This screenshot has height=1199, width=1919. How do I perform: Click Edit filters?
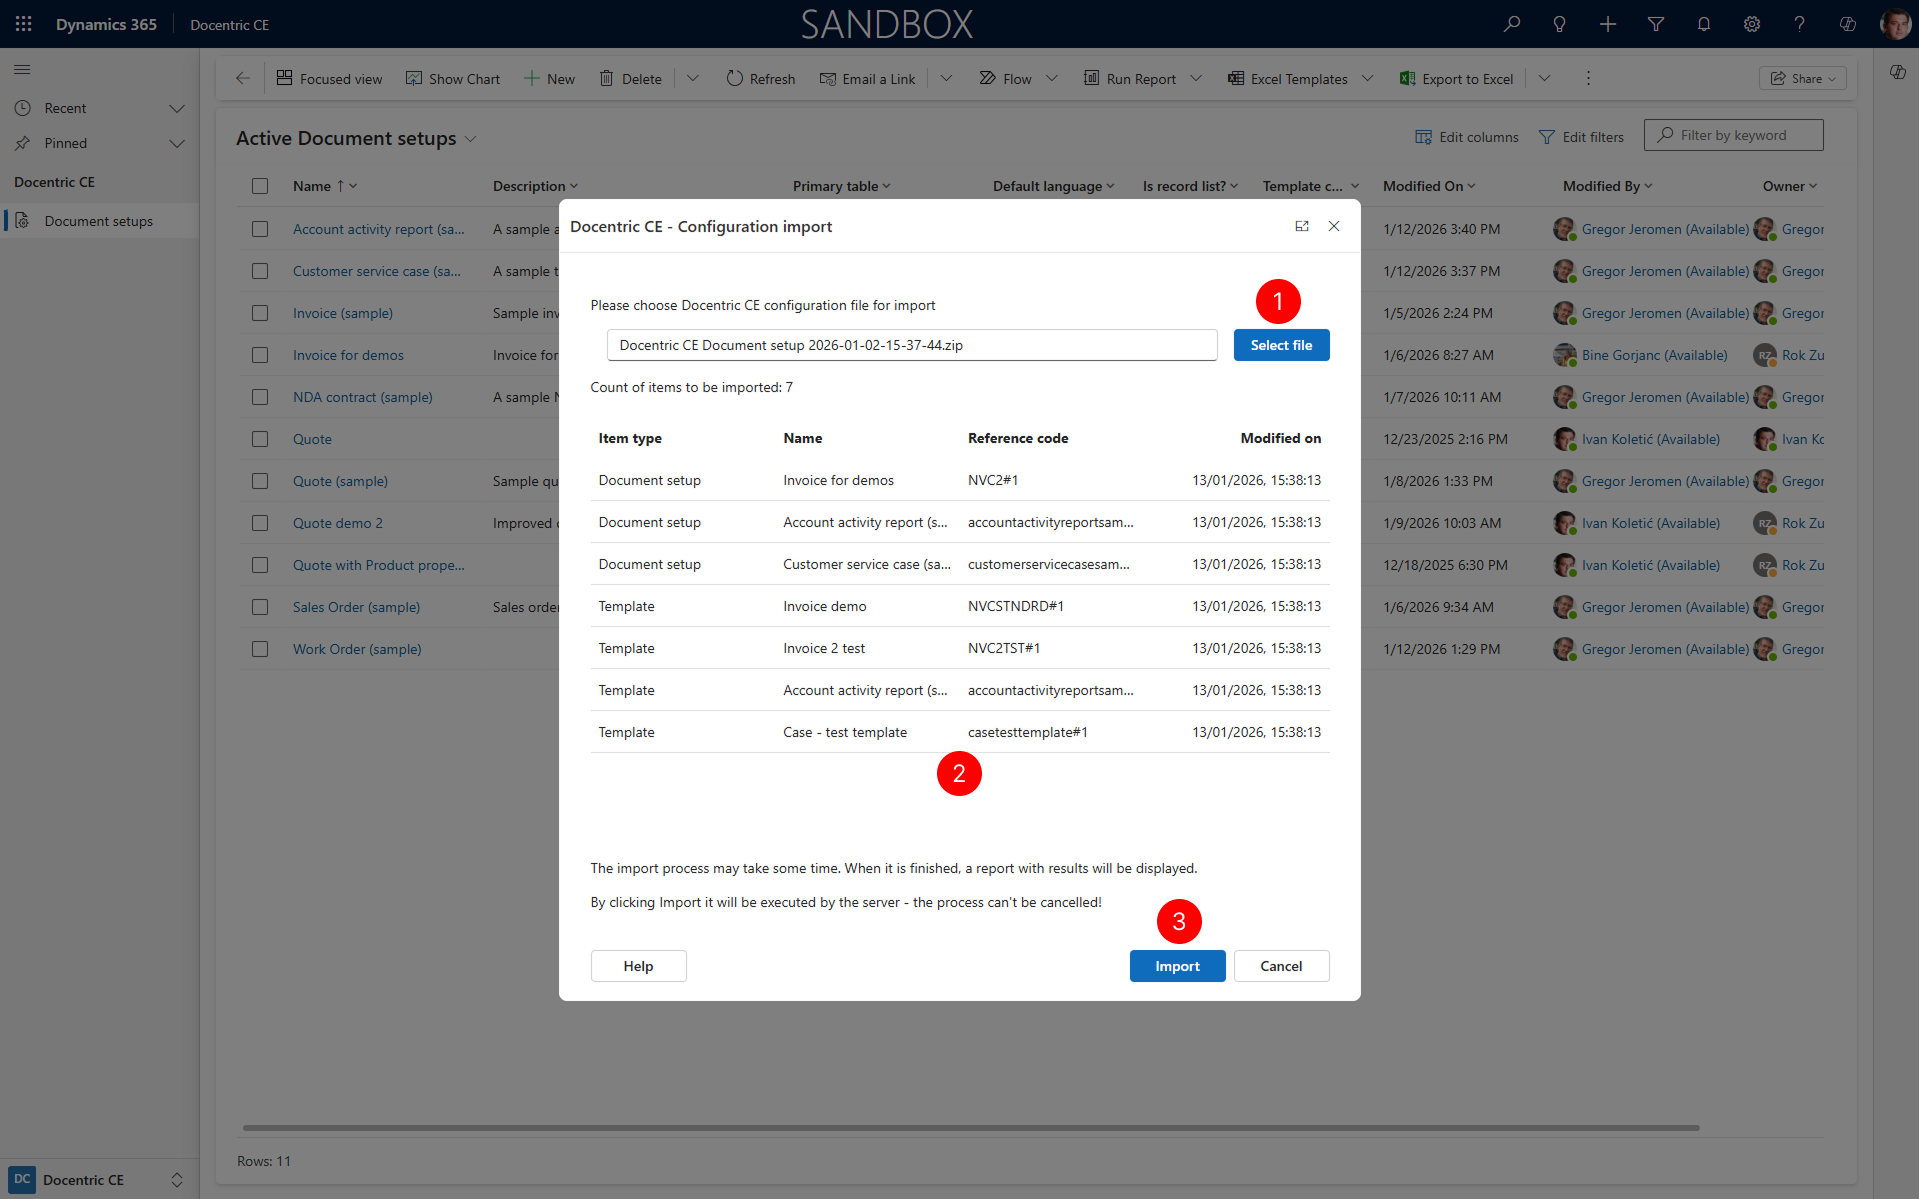click(1581, 137)
